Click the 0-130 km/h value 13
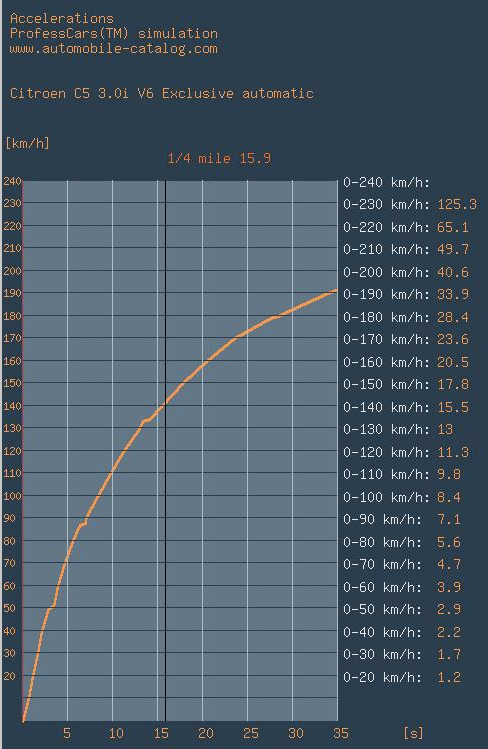Screen dimensions: 488x749 445,429
